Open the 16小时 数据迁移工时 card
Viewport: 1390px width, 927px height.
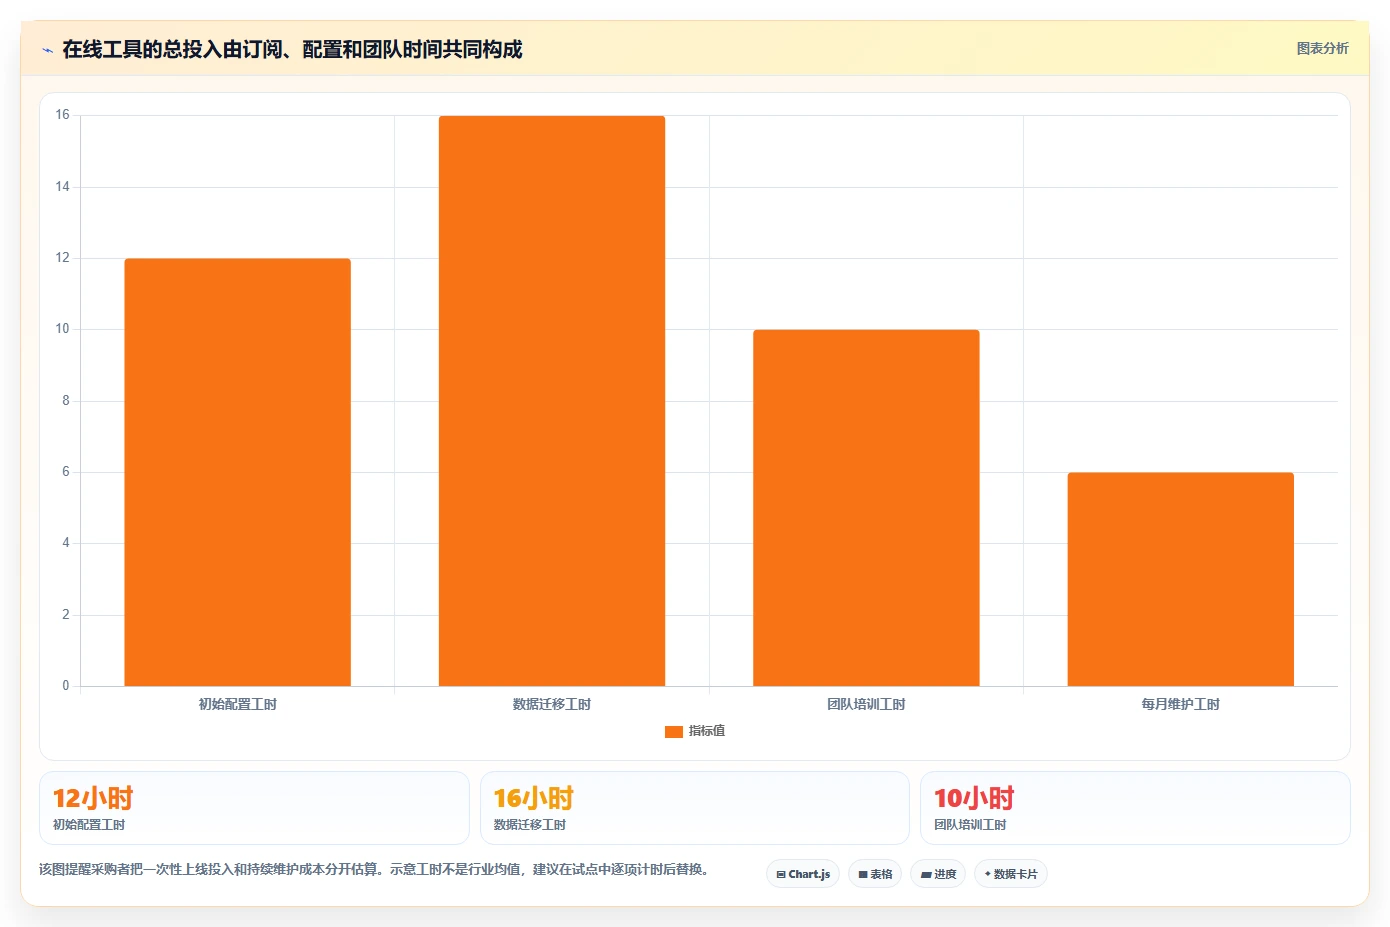pyautogui.click(x=695, y=808)
